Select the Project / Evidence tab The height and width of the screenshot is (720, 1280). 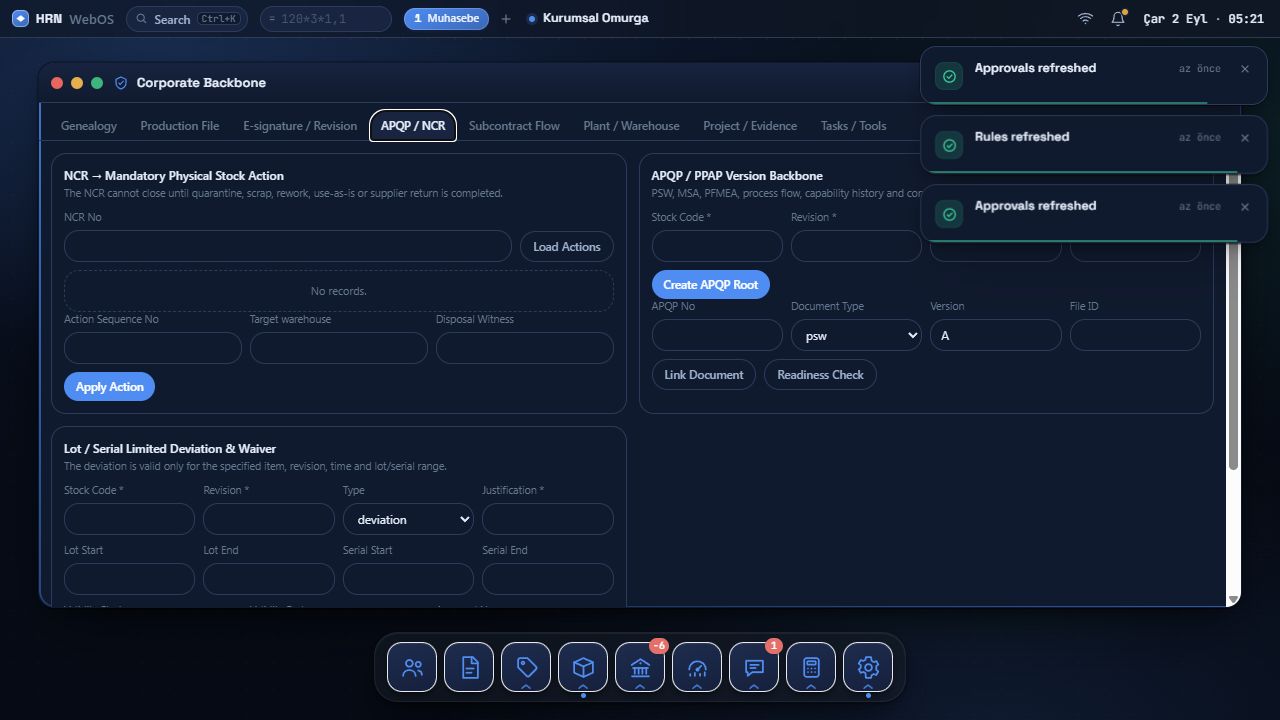pyautogui.click(x=750, y=126)
